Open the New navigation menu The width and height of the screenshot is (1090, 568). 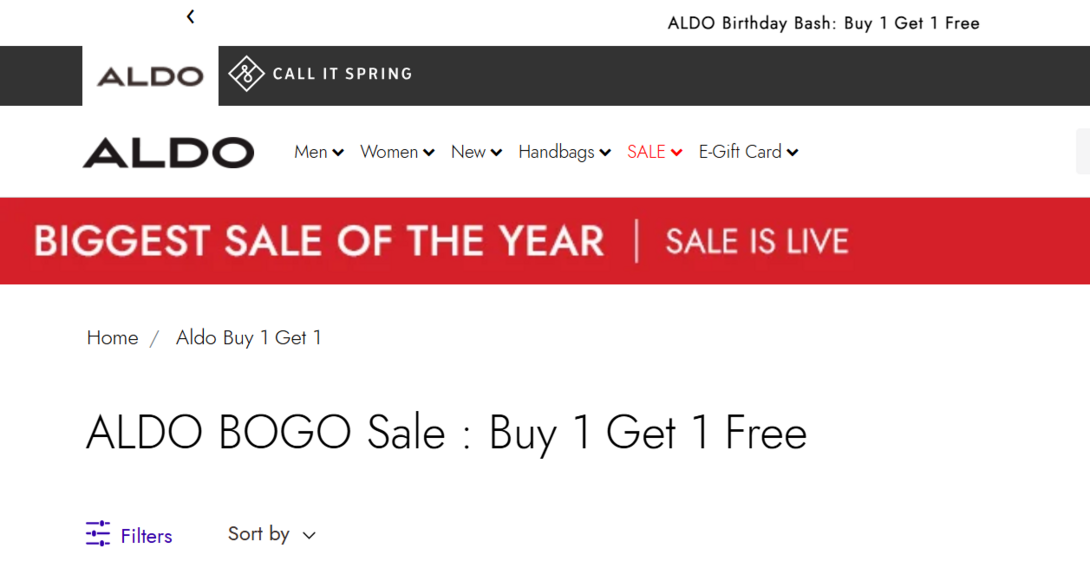tap(469, 152)
